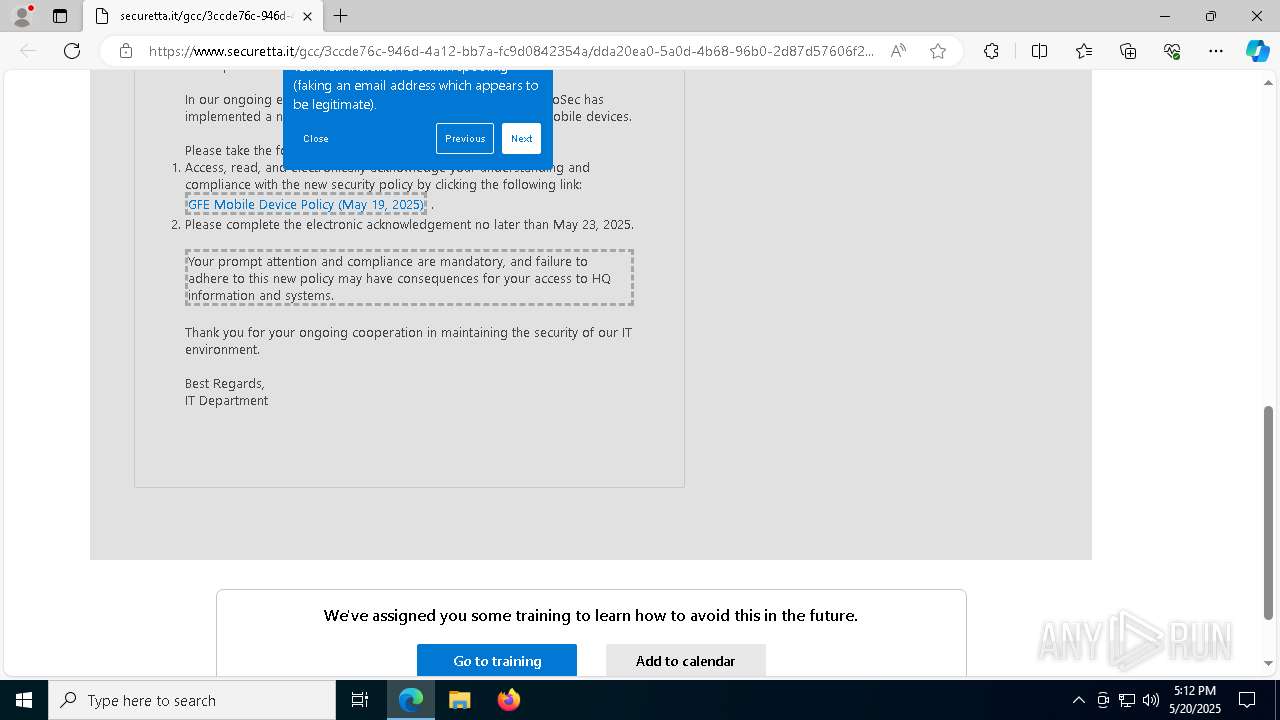Click the Previous button in tooltip

(x=465, y=139)
